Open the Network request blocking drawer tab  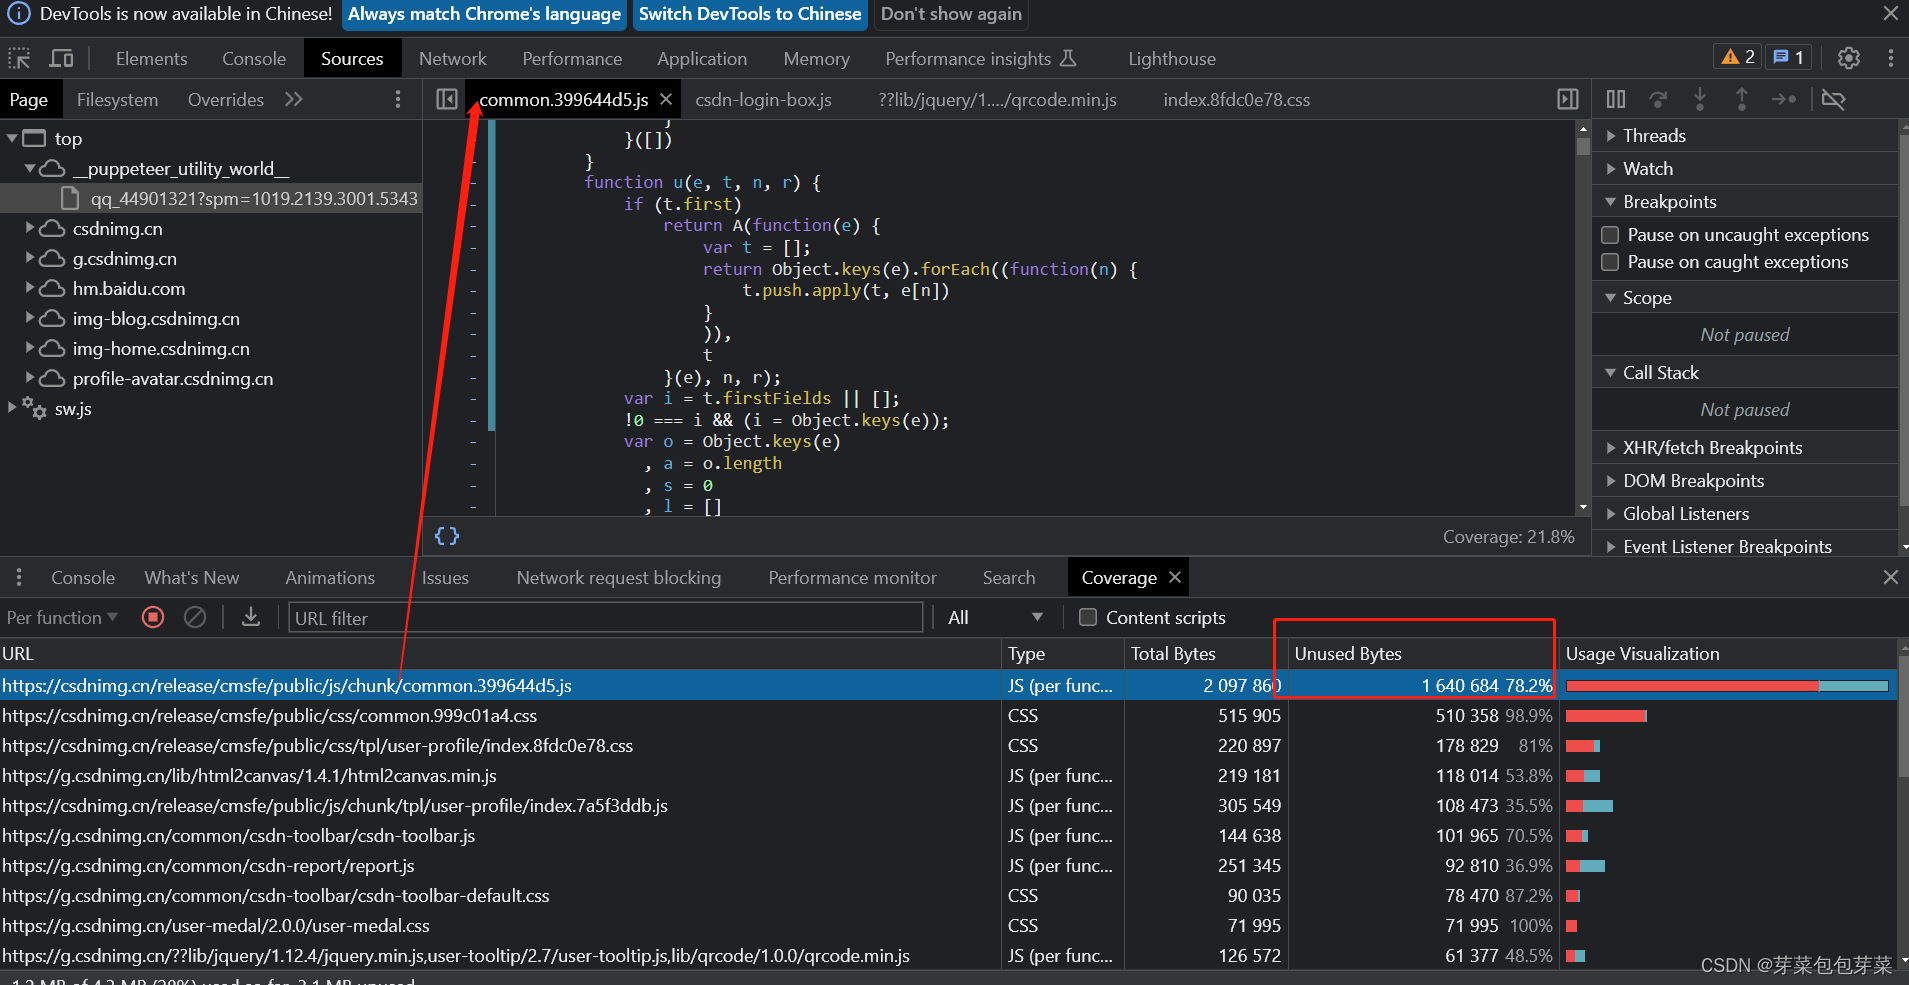click(x=618, y=577)
